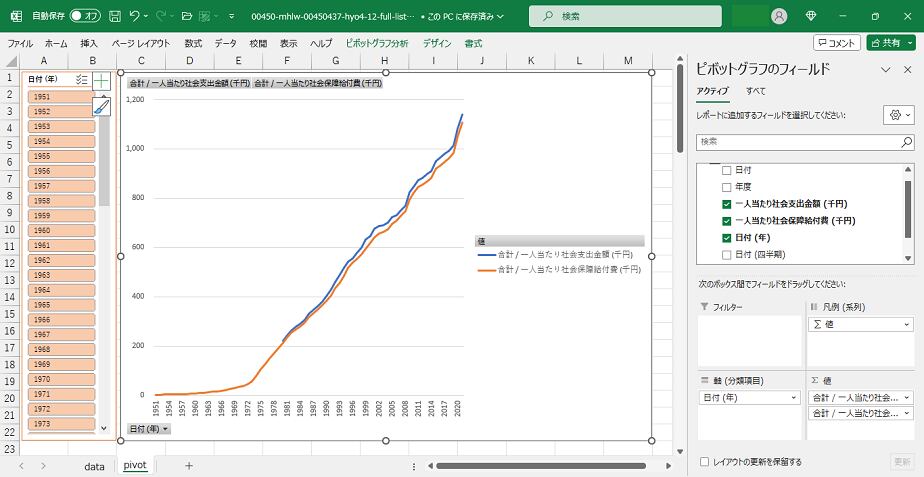The width and height of the screenshot is (924, 477).
Task: Click the Undo arrow icon
Action: click(x=136, y=17)
